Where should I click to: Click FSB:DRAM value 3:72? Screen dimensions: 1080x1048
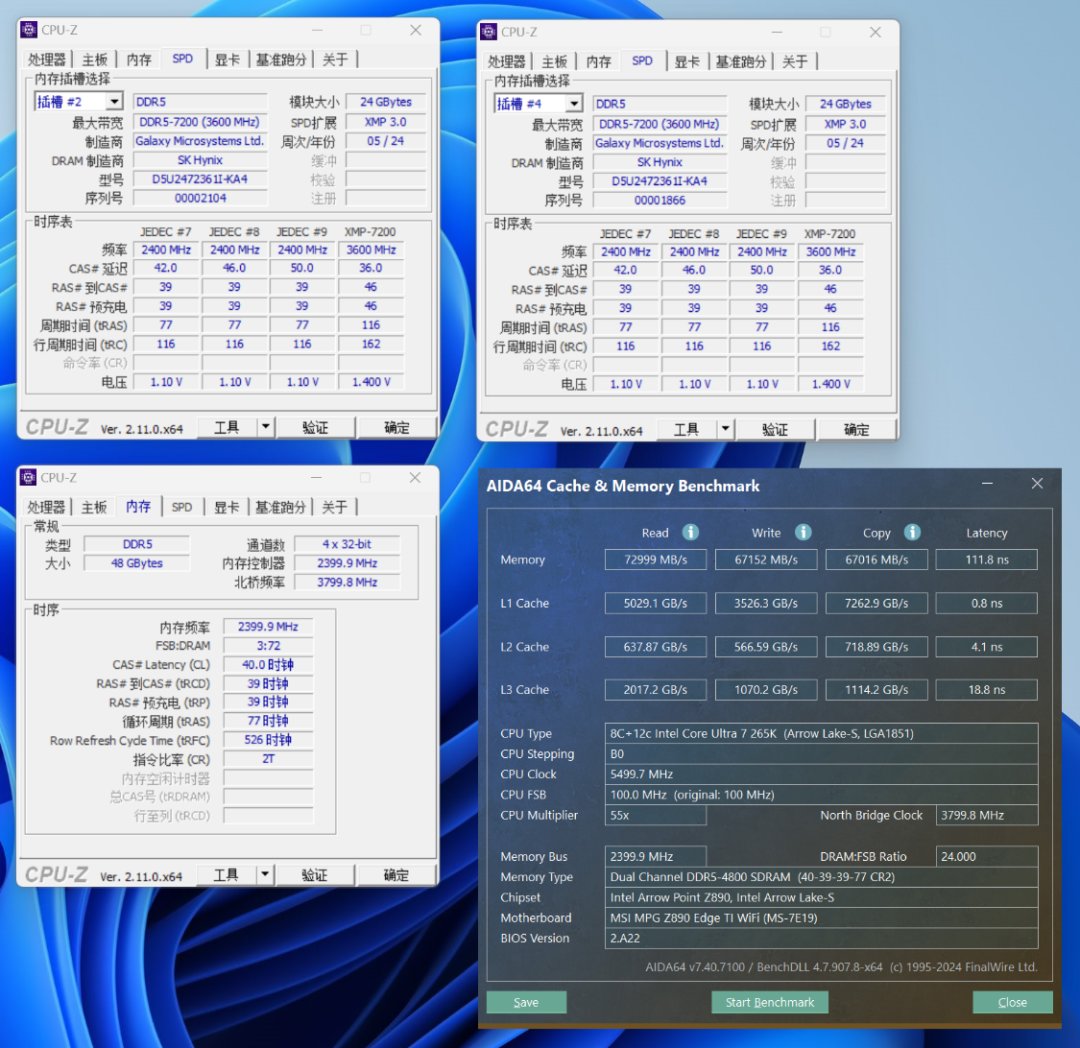[268, 646]
